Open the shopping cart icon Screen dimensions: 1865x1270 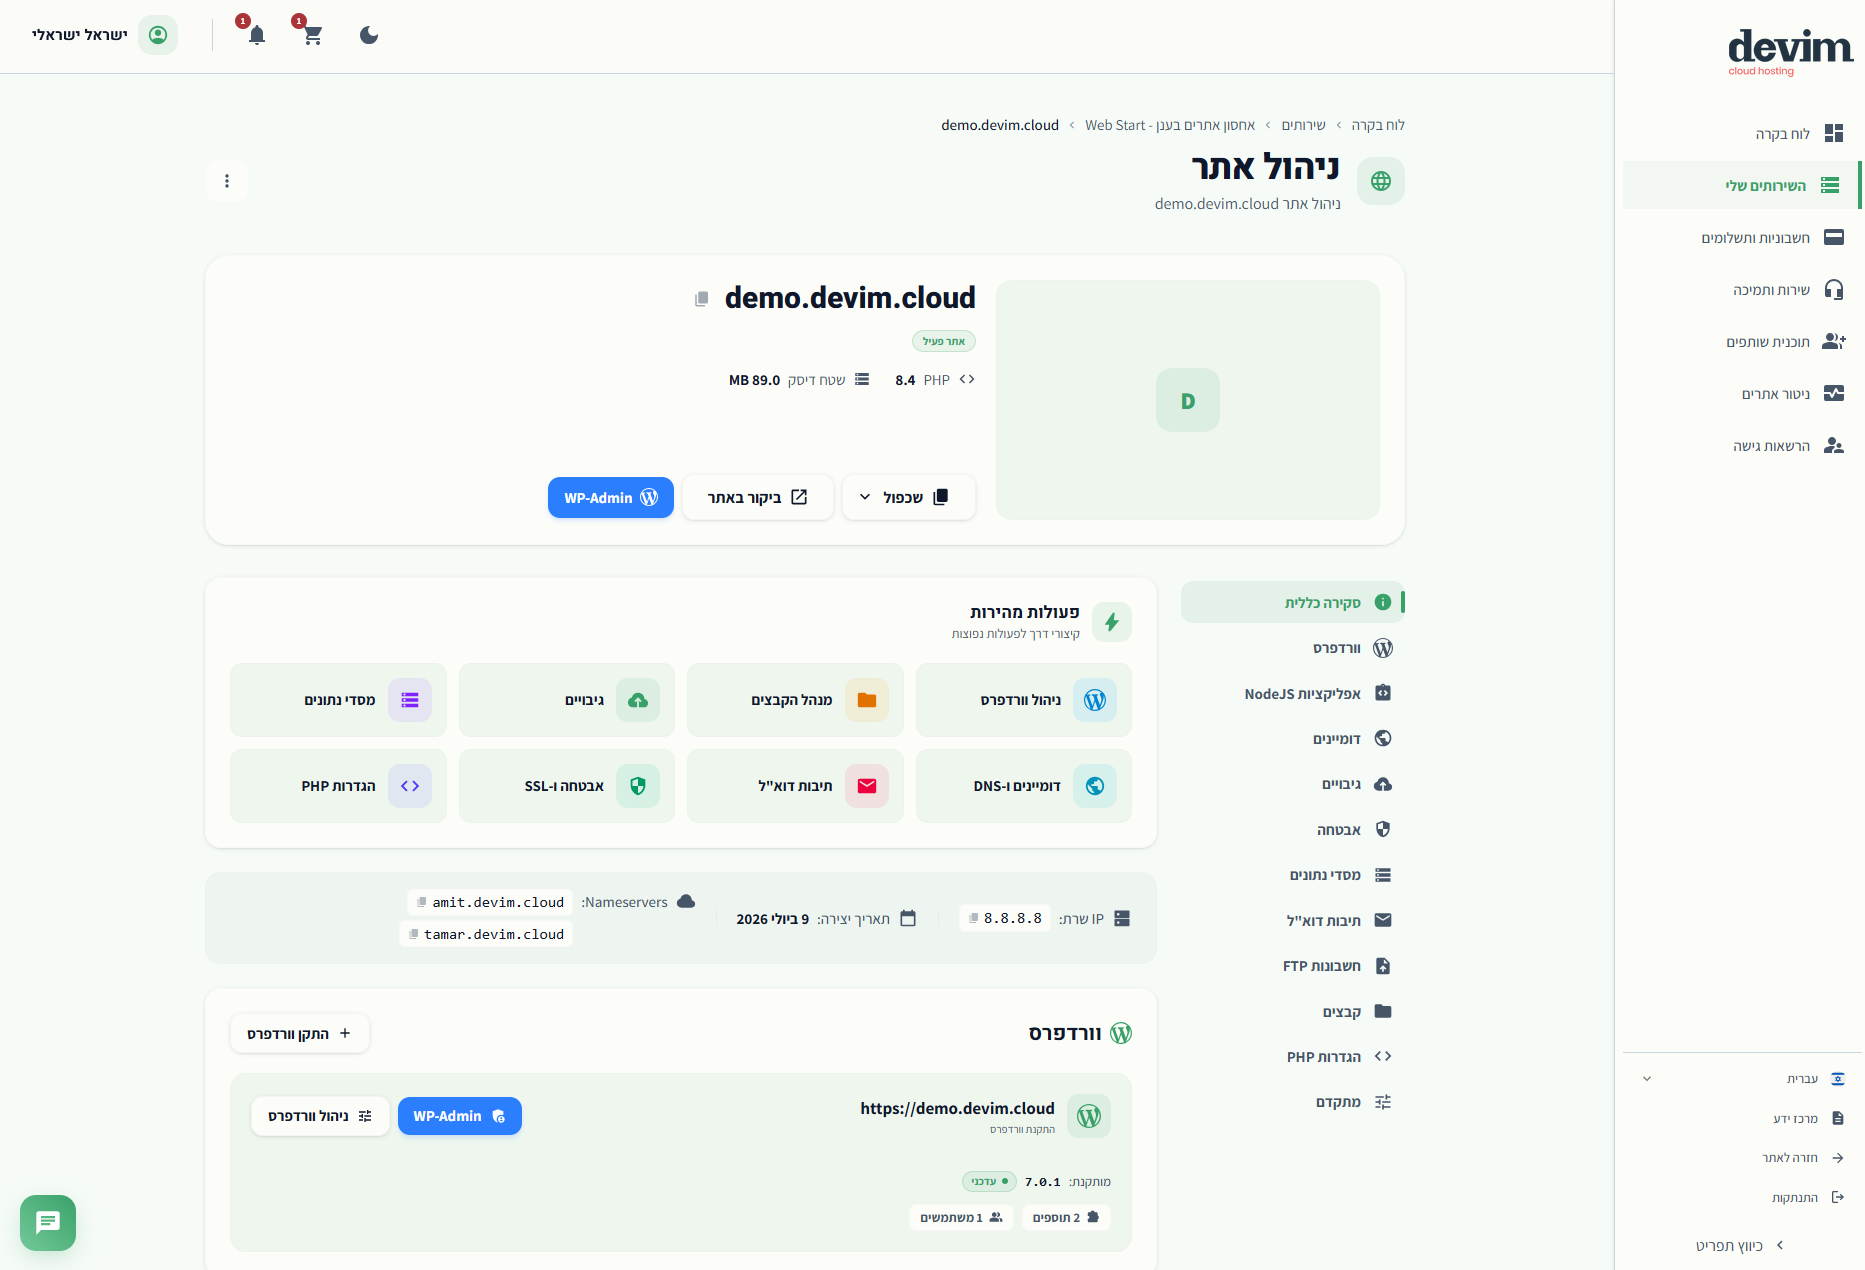tap(312, 35)
